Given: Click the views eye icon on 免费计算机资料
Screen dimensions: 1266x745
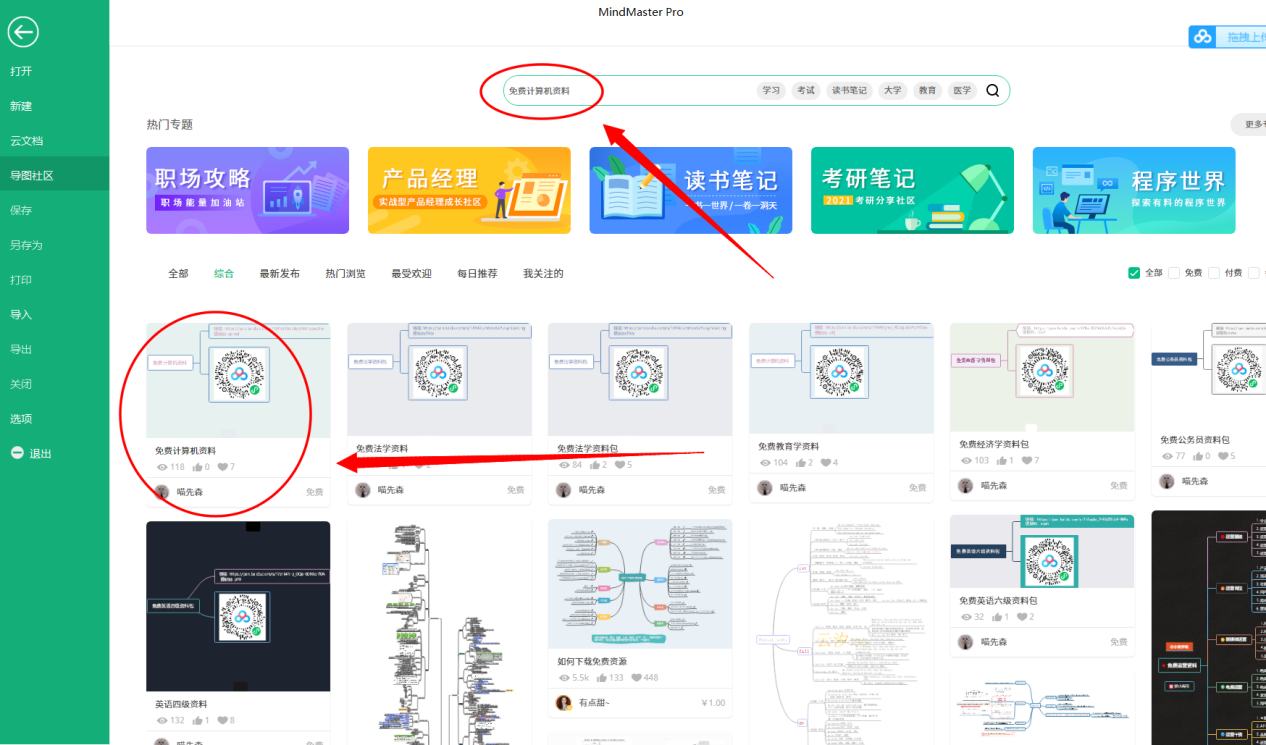Looking at the screenshot, I should (162, 467).
